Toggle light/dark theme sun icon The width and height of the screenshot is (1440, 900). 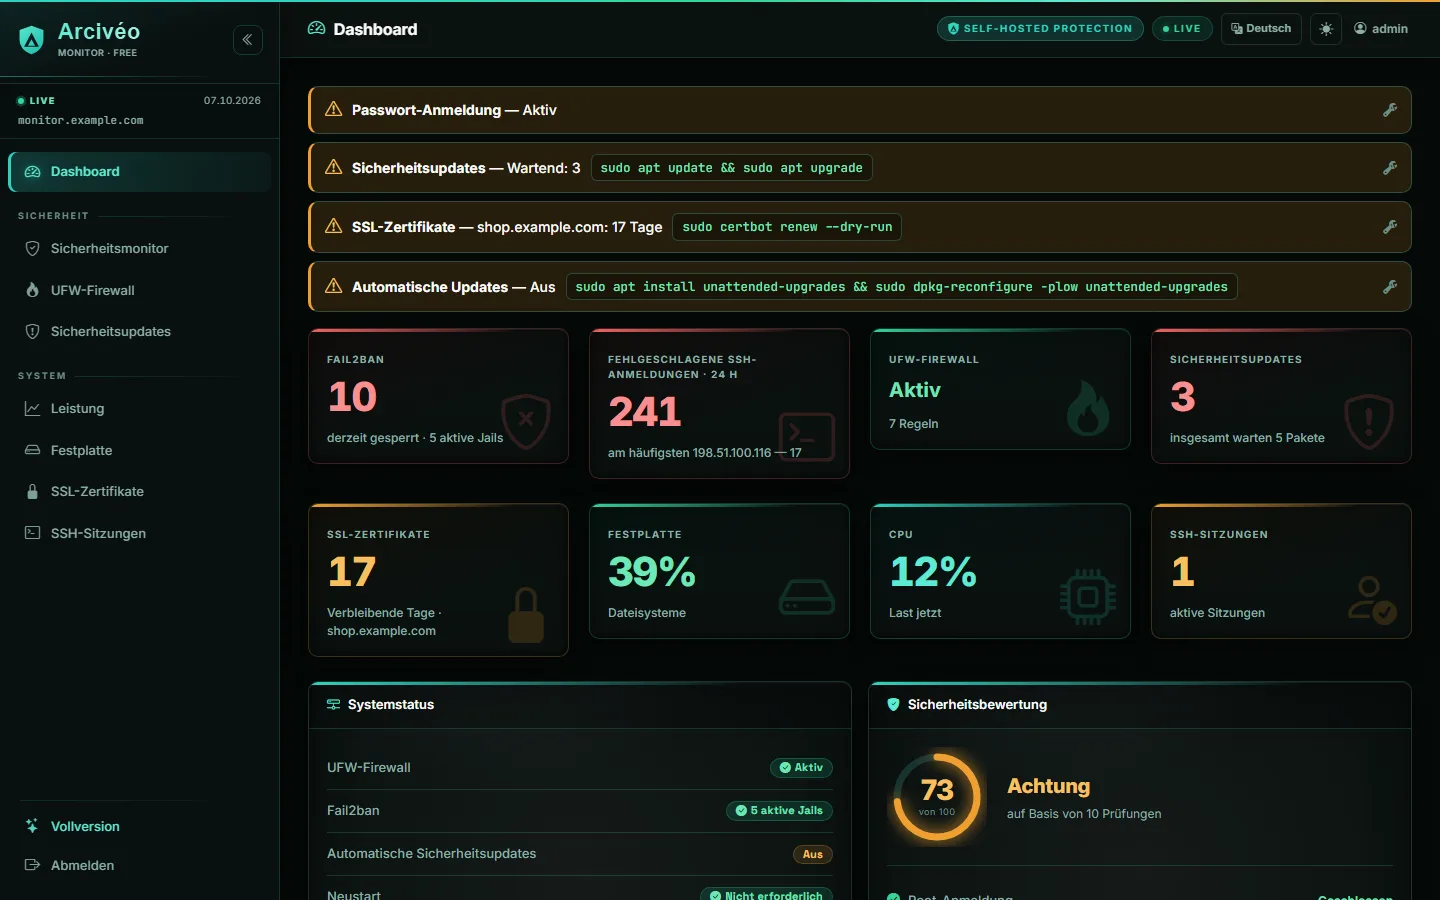pos(1326,29)
